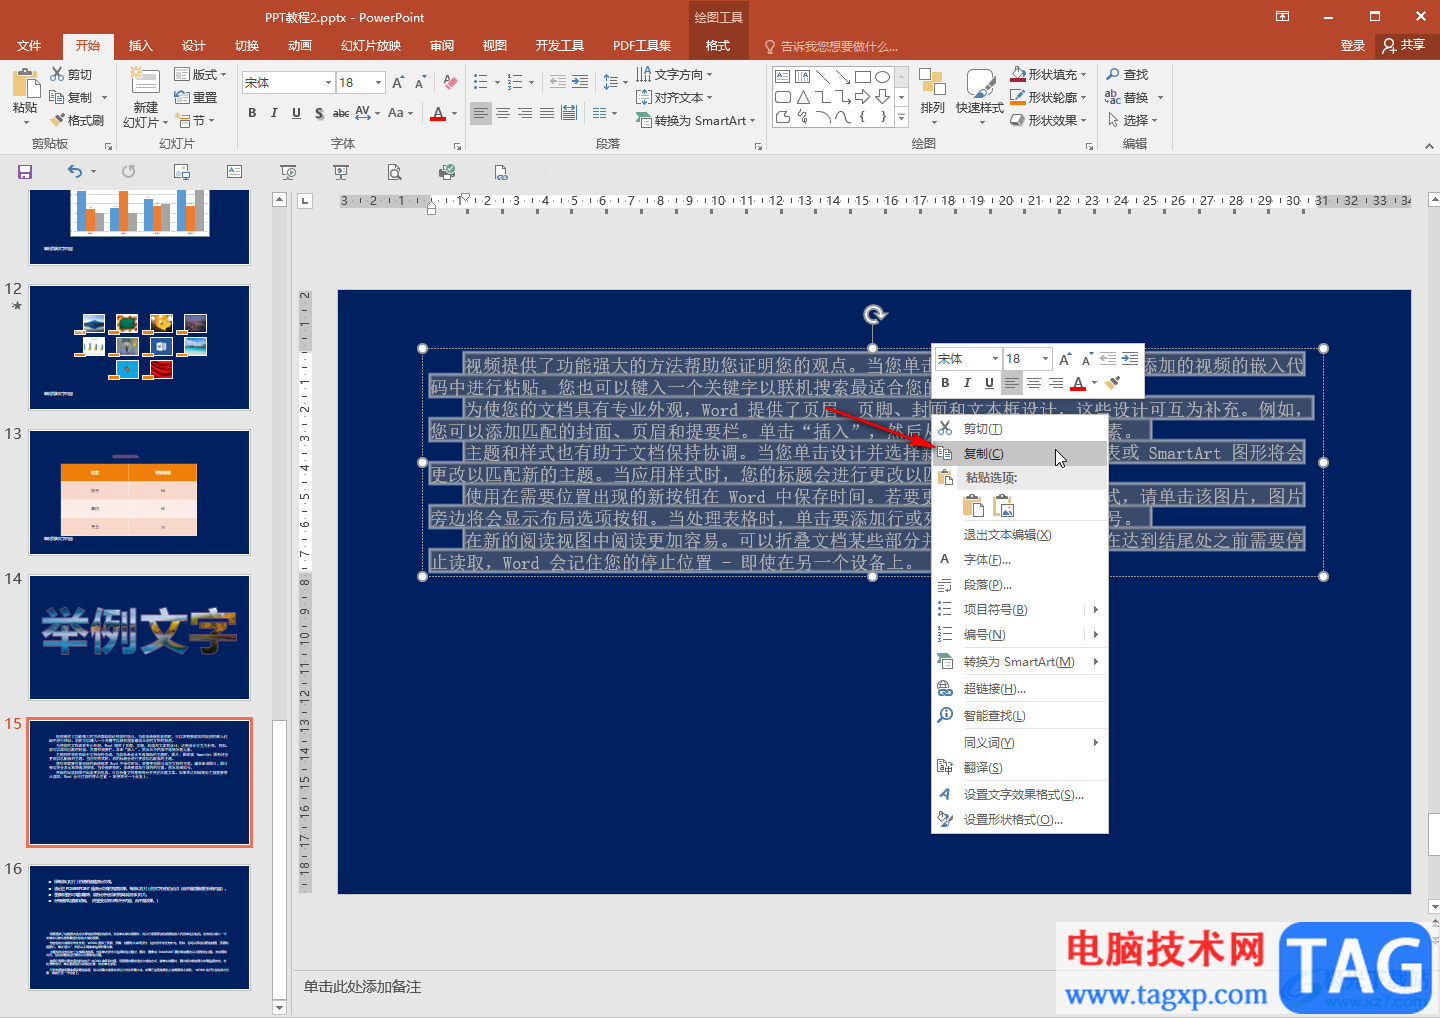Click the Paste clipboard icon in ribbon
The width and height of the screenshot is (1440, 1018).
25,83
